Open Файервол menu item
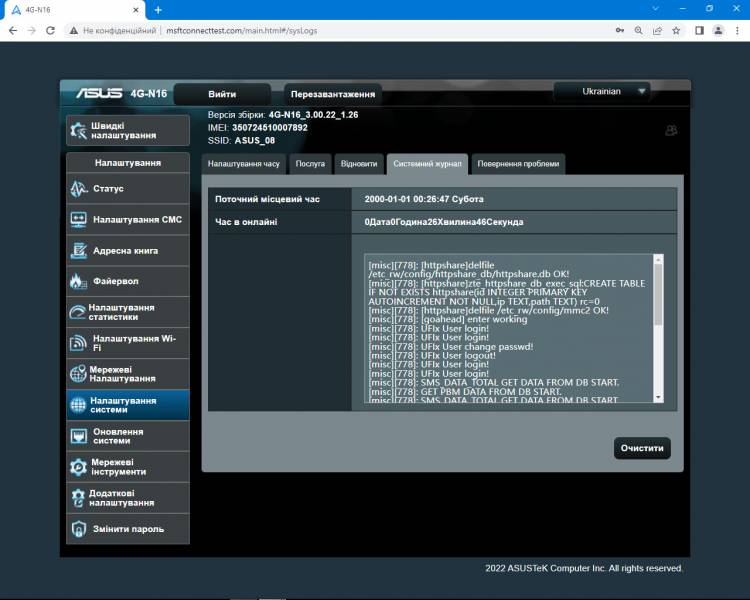 coord(128,281)
